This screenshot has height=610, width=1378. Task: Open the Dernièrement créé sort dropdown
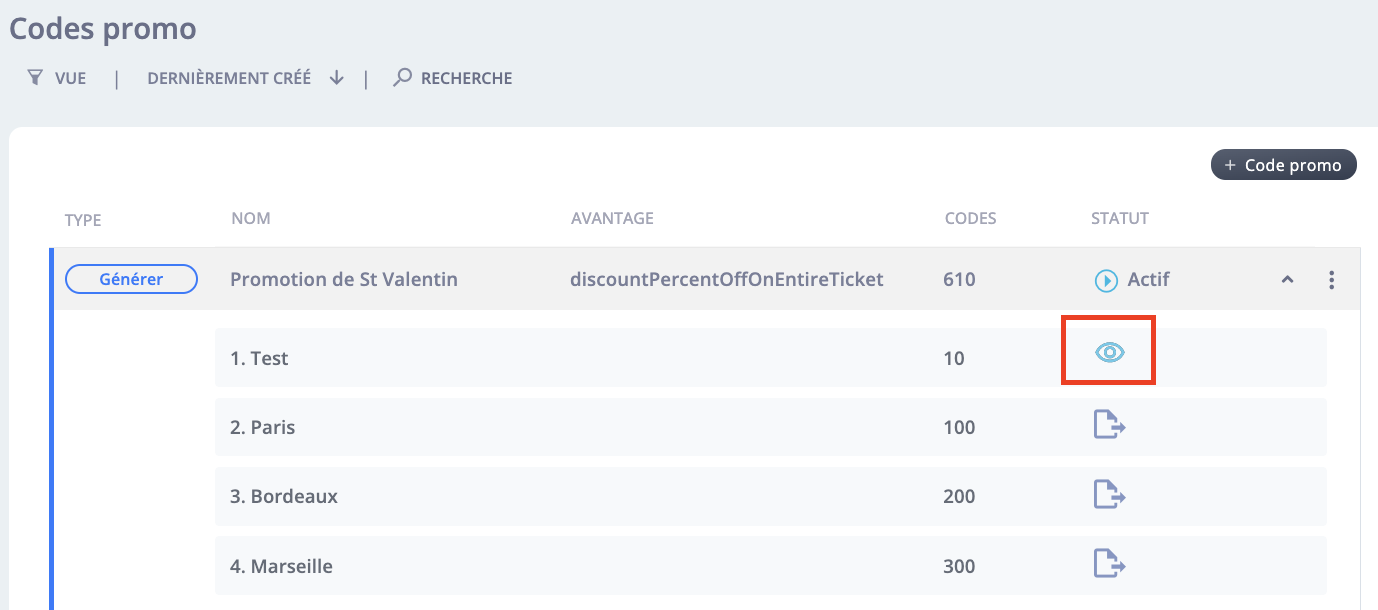(x=229, y=78)
